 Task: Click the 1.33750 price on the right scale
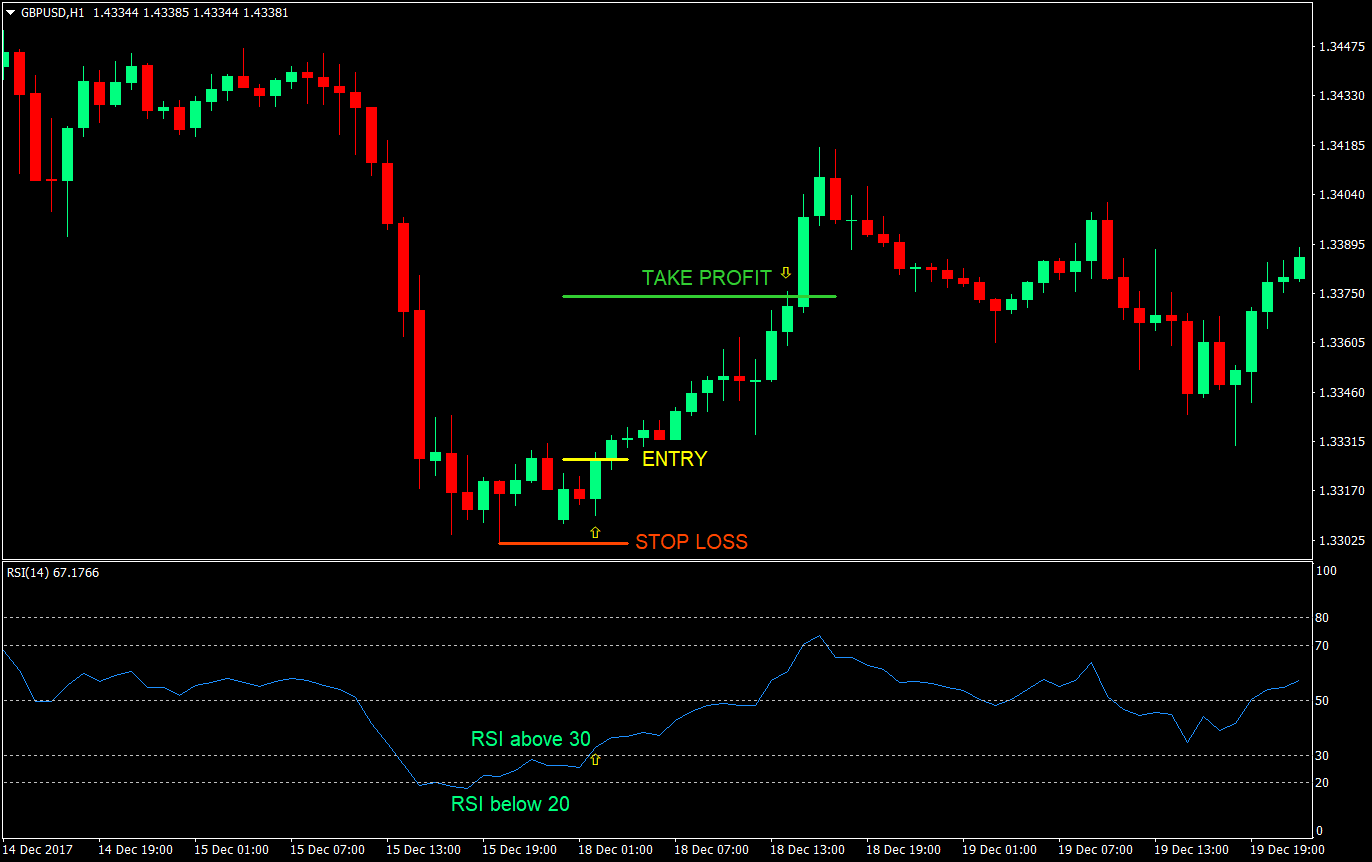click(x=1341, y=293)
